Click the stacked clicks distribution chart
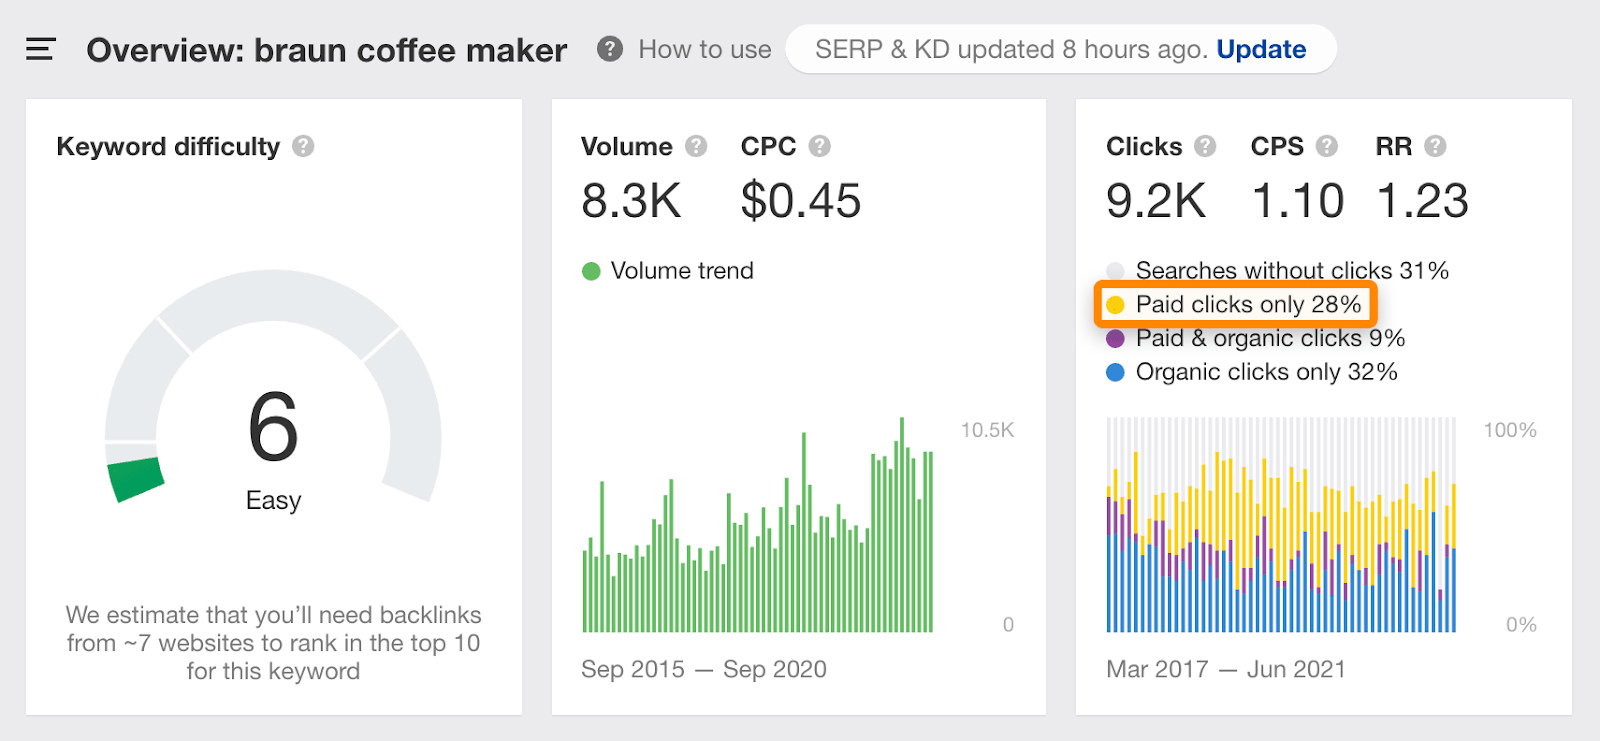The width and height of the screenshot is (1600, 741). (1281, 540)
